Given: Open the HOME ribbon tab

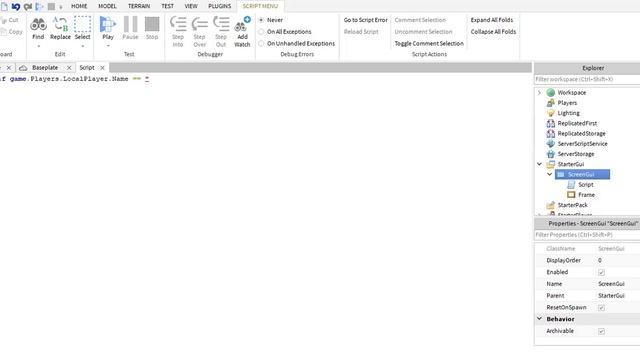Looking at the screenshot, I should click(79, 6).
